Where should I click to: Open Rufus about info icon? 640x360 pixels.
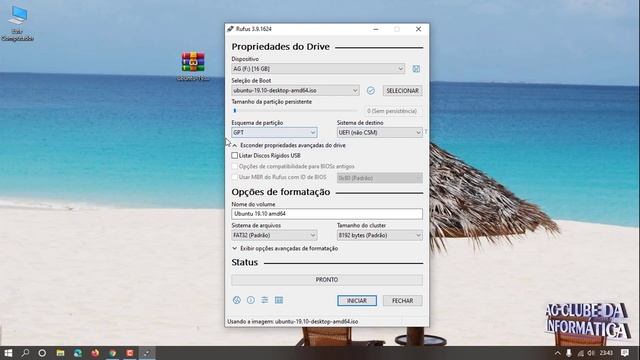(x=251, y=300)
